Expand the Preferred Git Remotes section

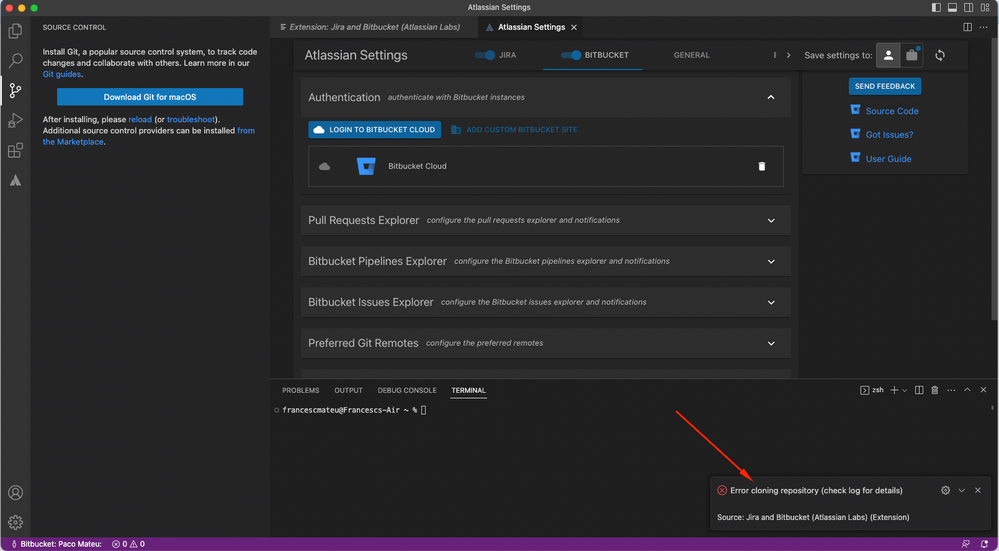pyautogui.click(x=771, y=343)
